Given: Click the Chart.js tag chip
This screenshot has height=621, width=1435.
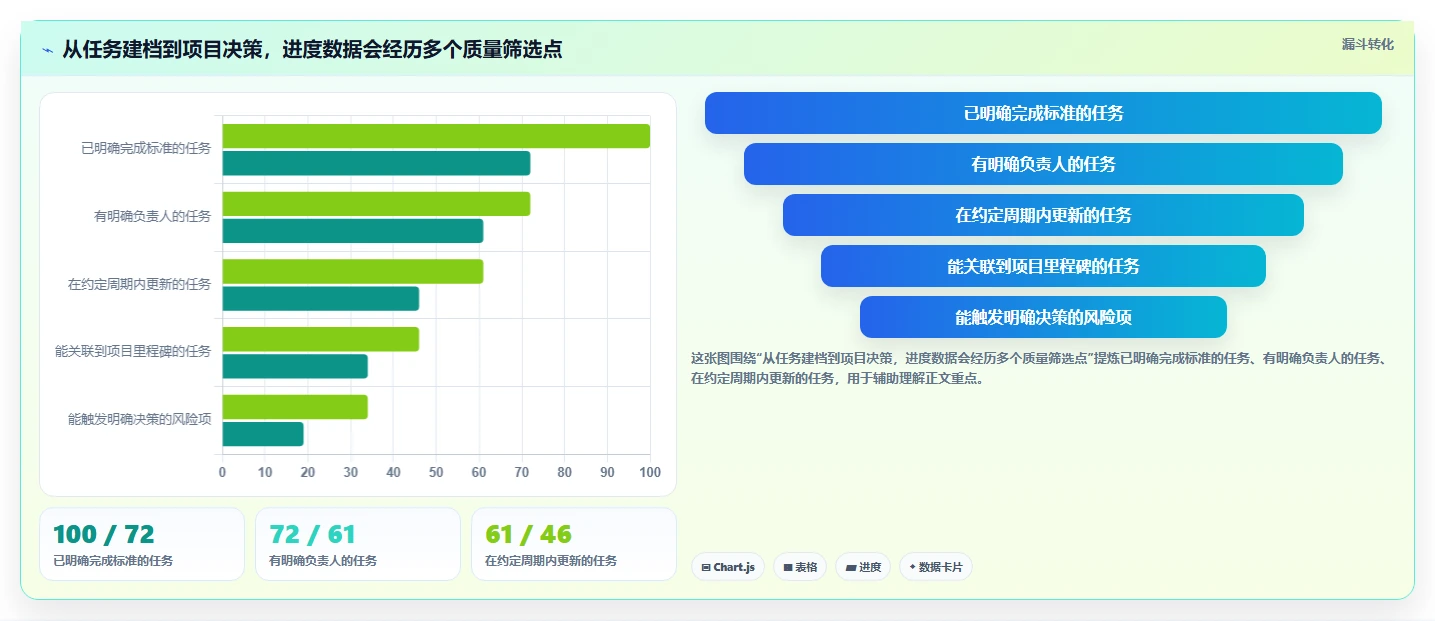Looking at the screenshot, I should pyautogui.click(x=728, y=567).
